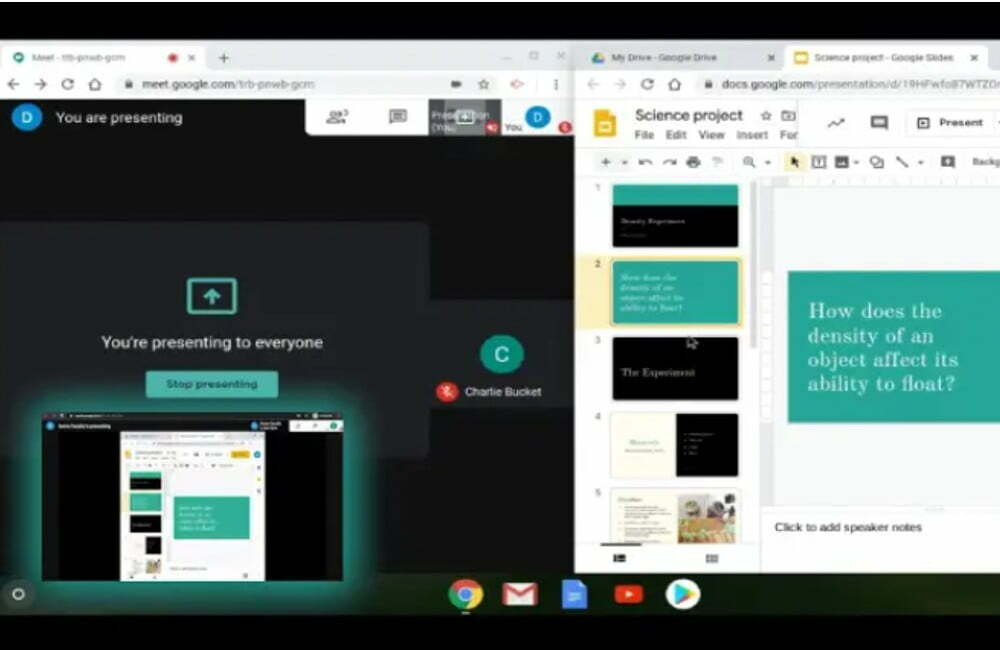Click the undo arrow in Slides
The width and height of the screenshot is (1000, 650).
645,162
